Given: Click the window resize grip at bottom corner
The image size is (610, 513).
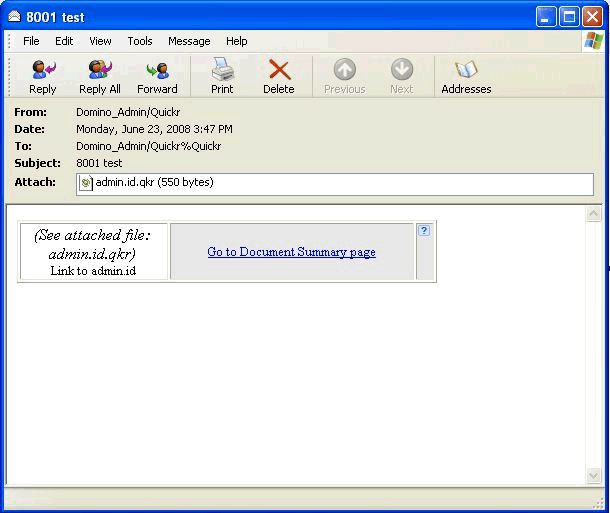Looking at the screenshot, I should click(598, 503).
